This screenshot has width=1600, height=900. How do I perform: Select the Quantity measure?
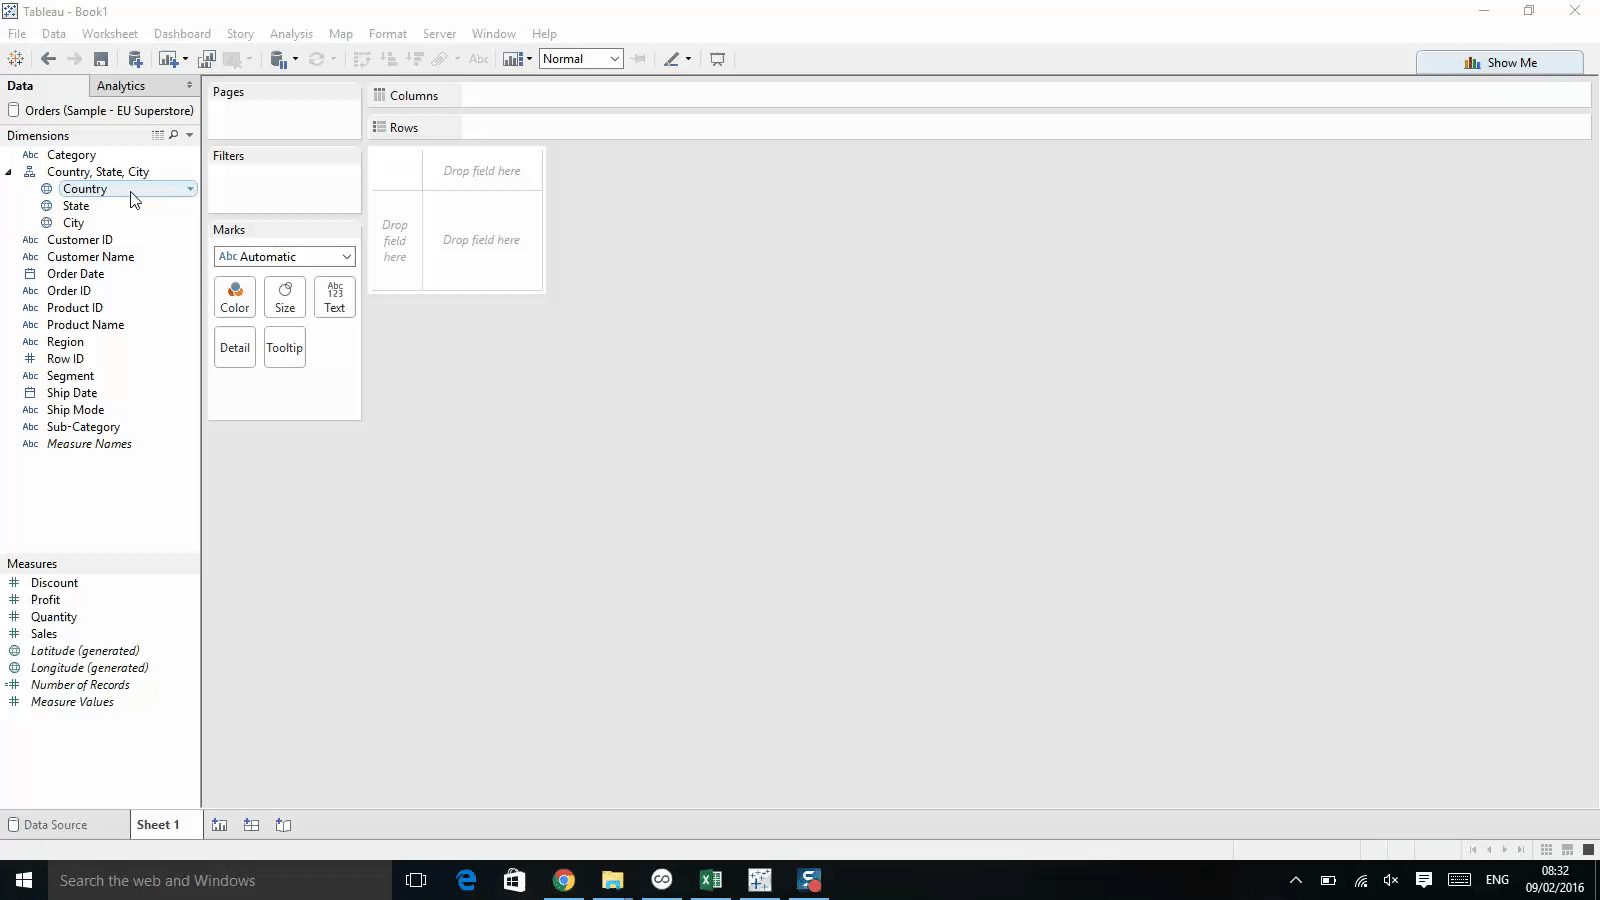pos(54,617)
